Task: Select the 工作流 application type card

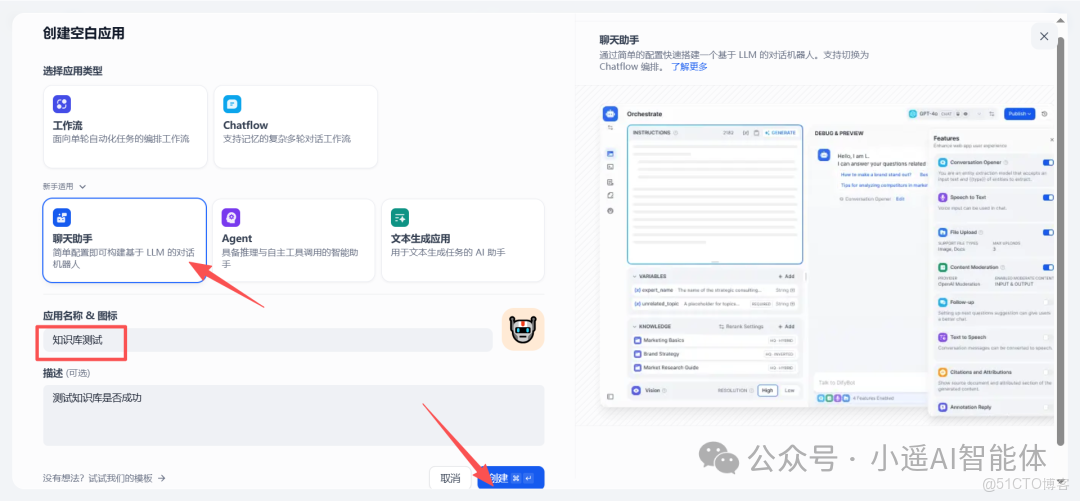Action: [x=125, y=127]
